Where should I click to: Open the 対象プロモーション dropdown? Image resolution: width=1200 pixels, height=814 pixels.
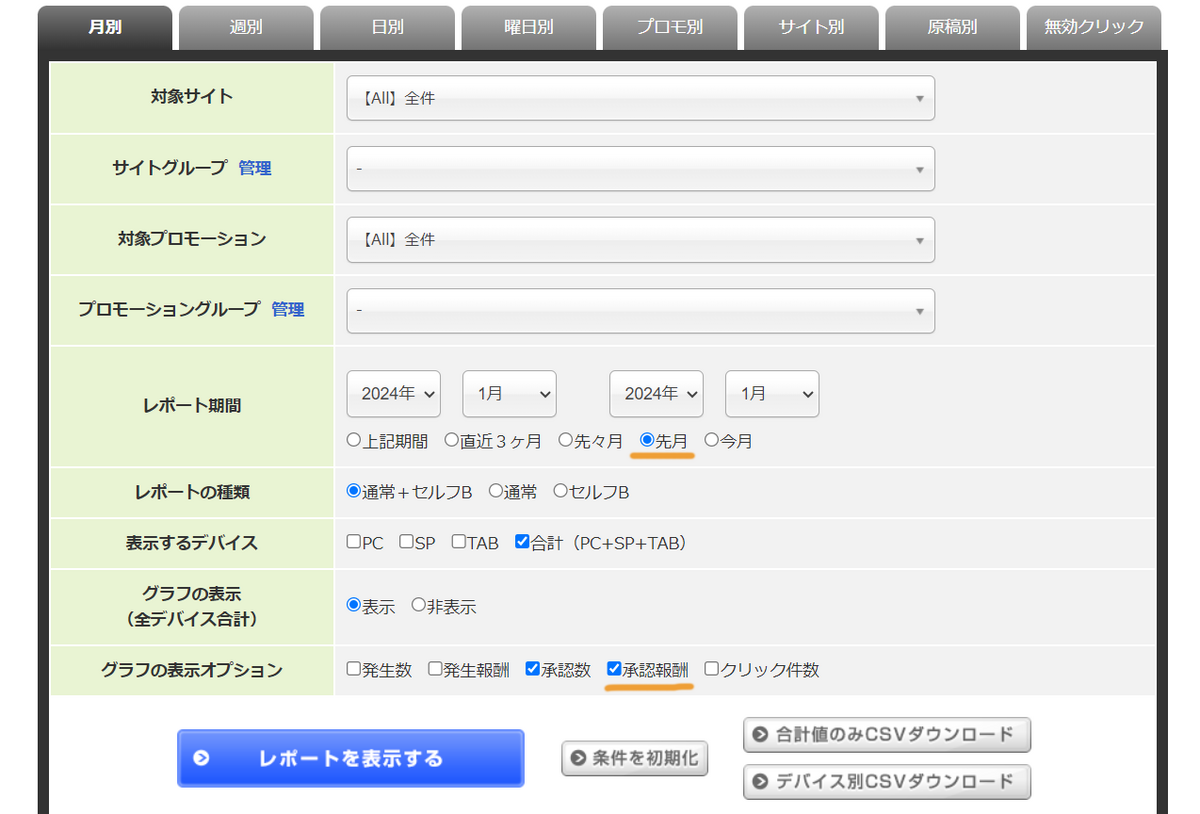(640, 240)
